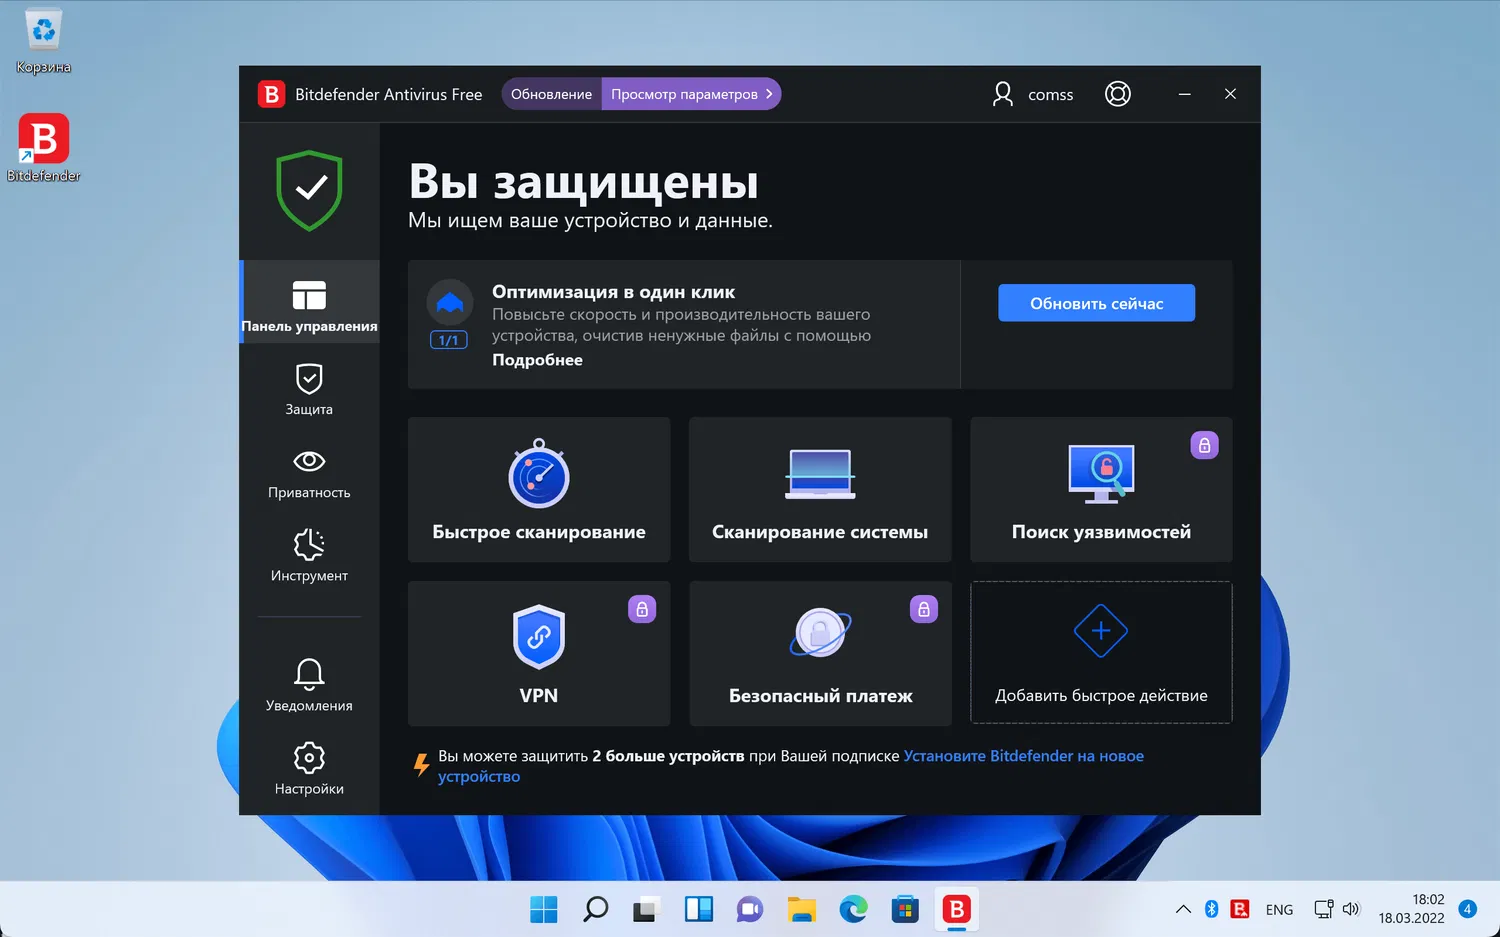This screenshot has width=1500, height=937.
Task: Open Поиск уязвимостей vulnerability scan tile
Action: tap(1101, 490)
